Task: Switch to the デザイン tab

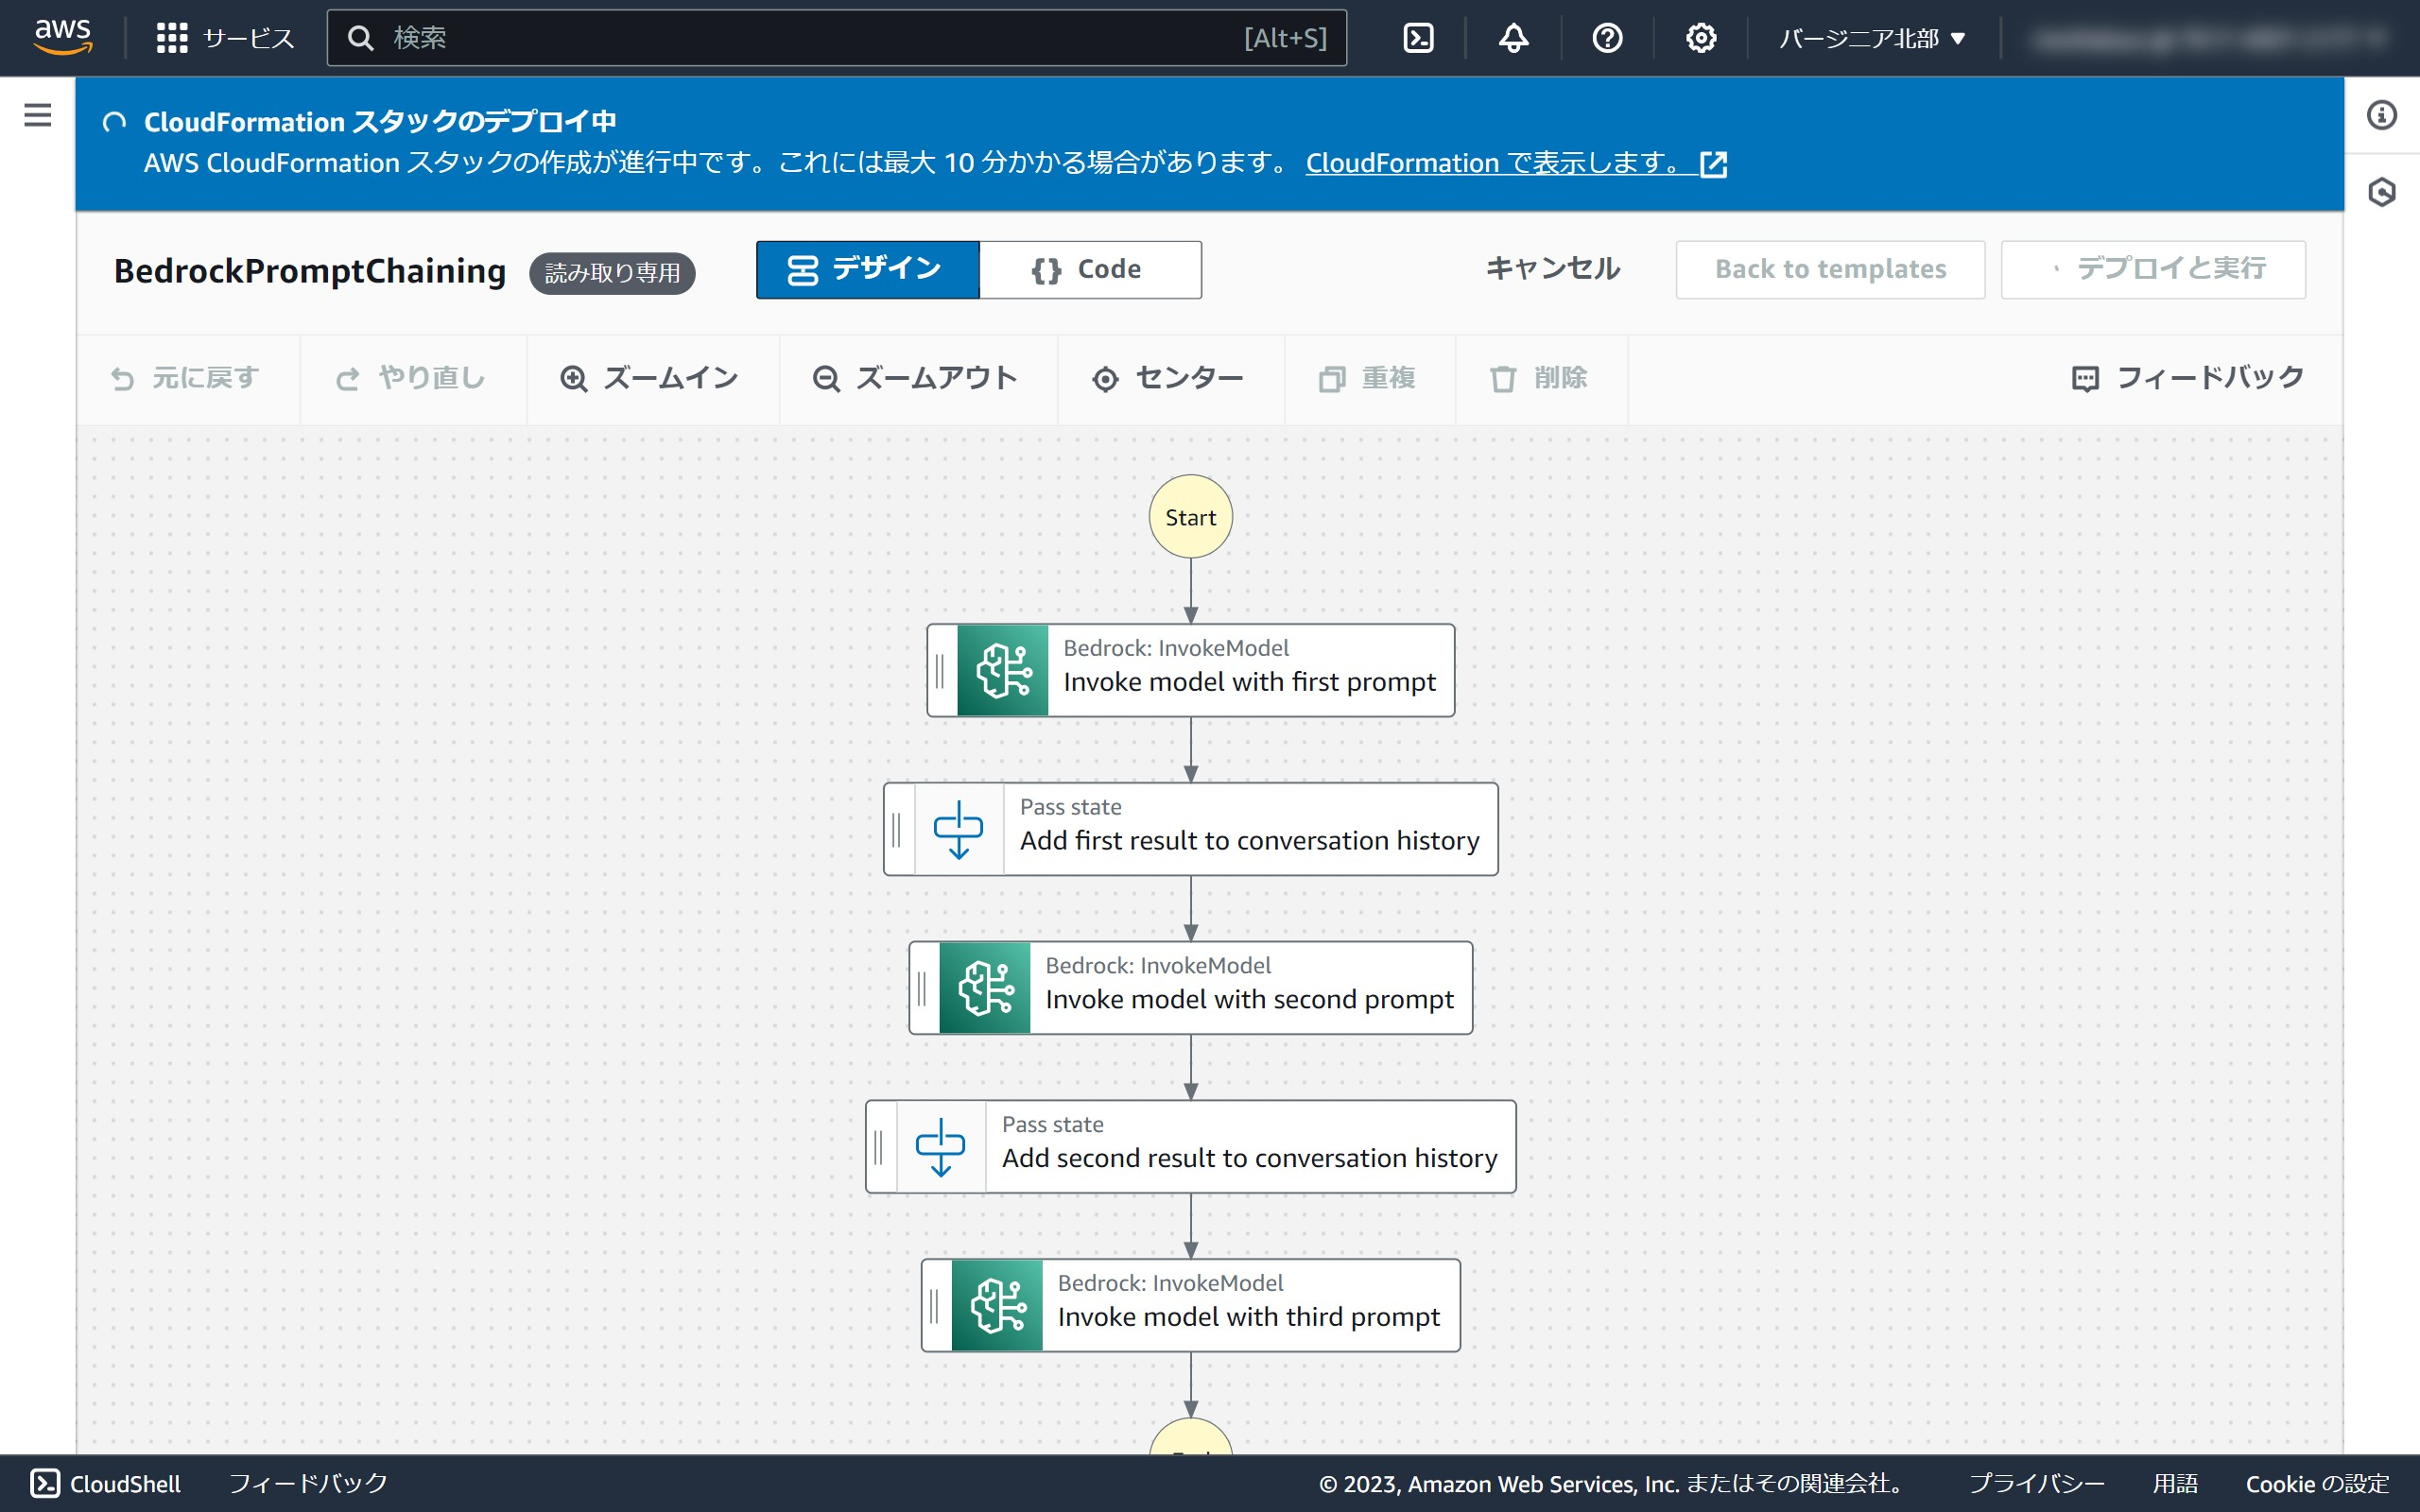Action: tap(867, 269)
